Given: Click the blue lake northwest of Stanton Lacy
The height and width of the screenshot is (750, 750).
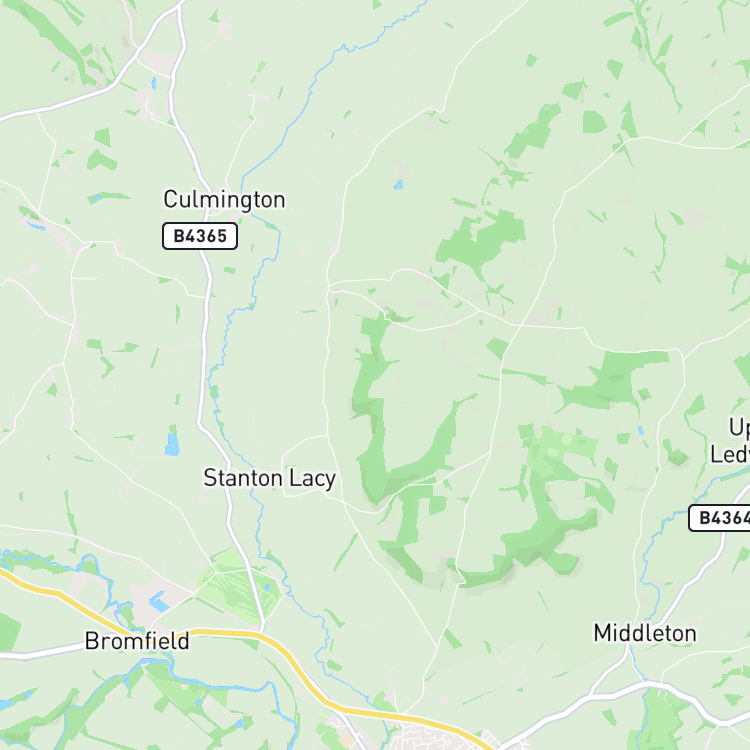Looking at the screenshot, I should (x=172, y=444).
